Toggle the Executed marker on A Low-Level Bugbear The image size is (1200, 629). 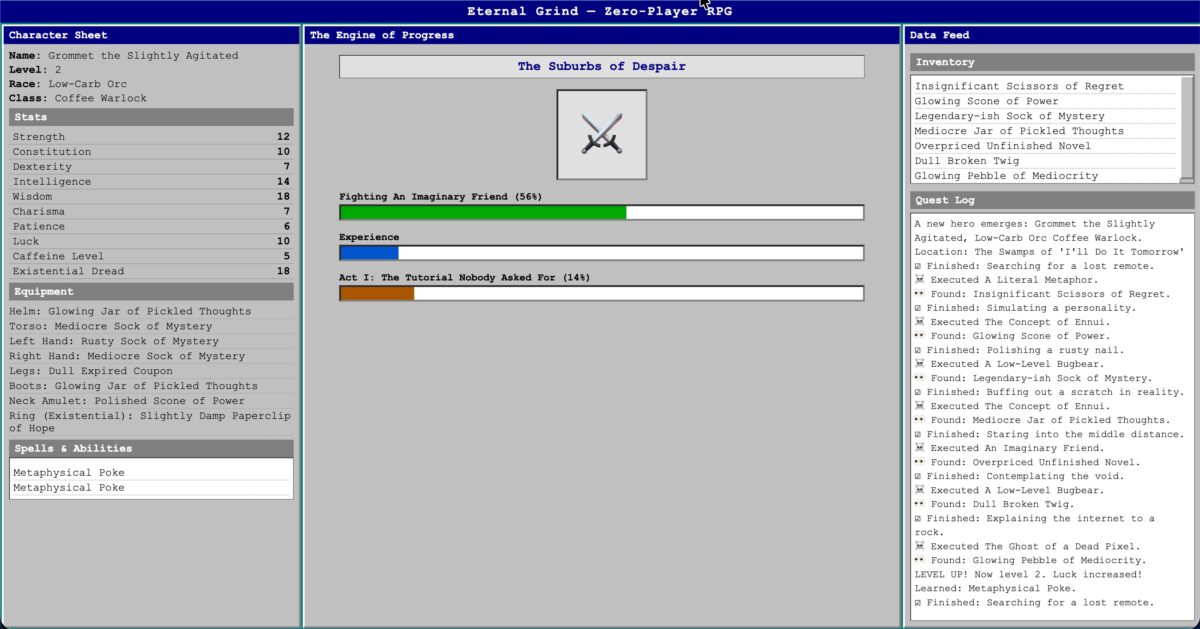click(917, 364)
